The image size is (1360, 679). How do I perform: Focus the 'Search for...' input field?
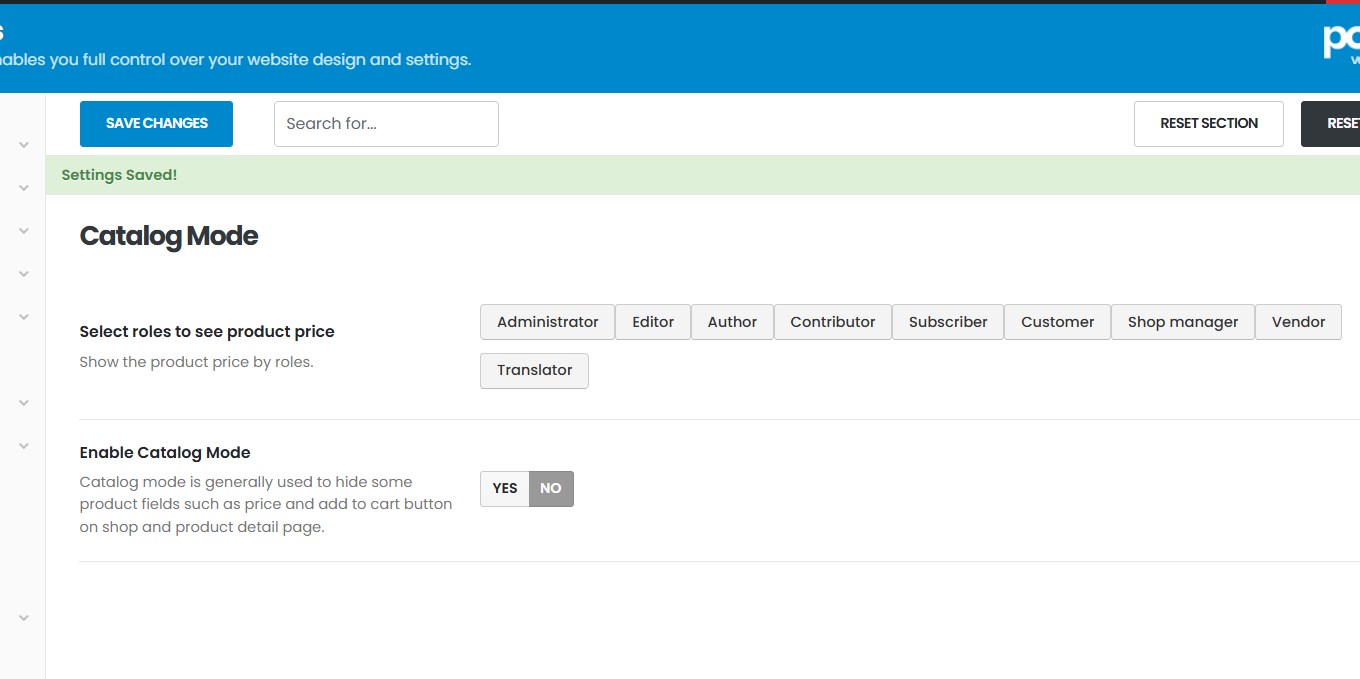(x=386, y=124)
